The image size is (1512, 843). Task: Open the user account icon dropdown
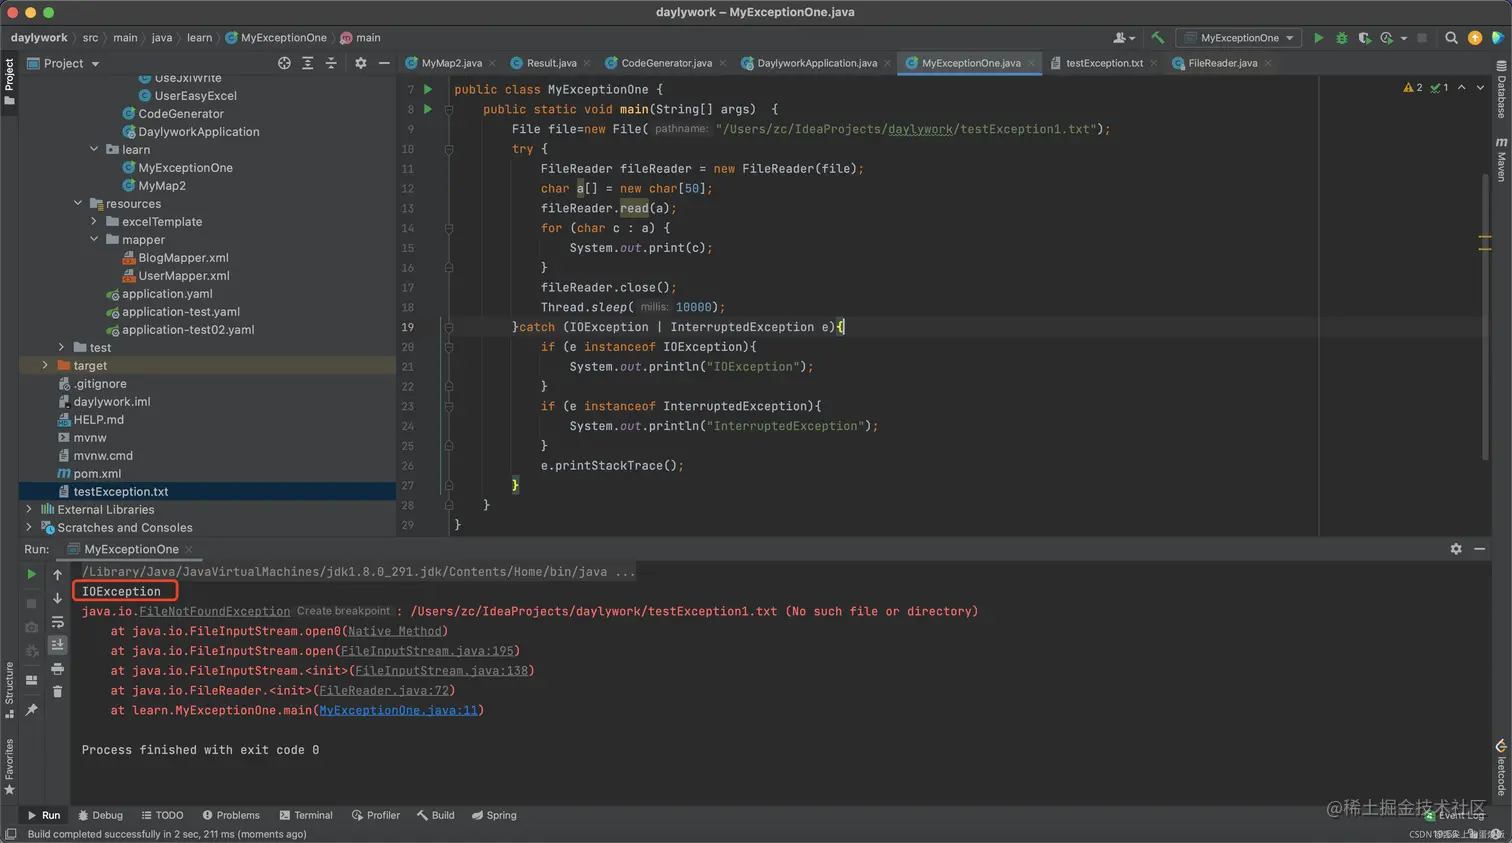click(x=1124, y=38)
